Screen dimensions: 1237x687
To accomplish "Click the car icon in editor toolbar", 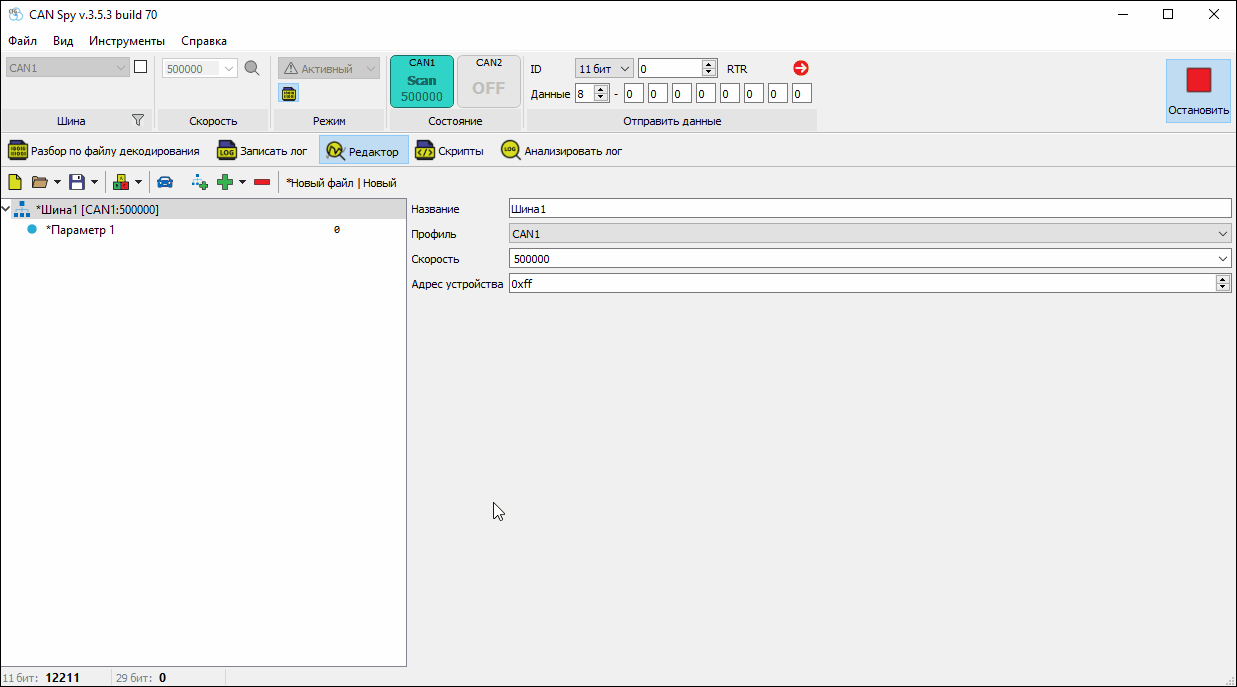I will pyautogui.click(x=165, y=182).
